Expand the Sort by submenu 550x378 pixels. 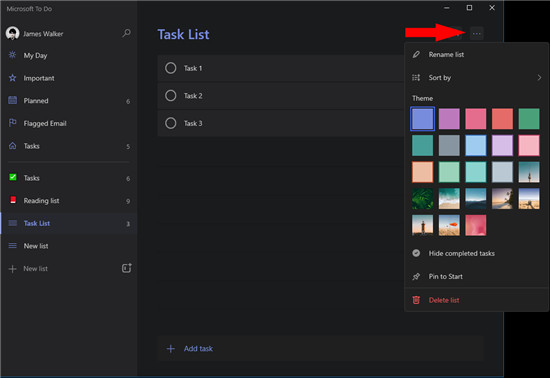click(x=476, y=78)
